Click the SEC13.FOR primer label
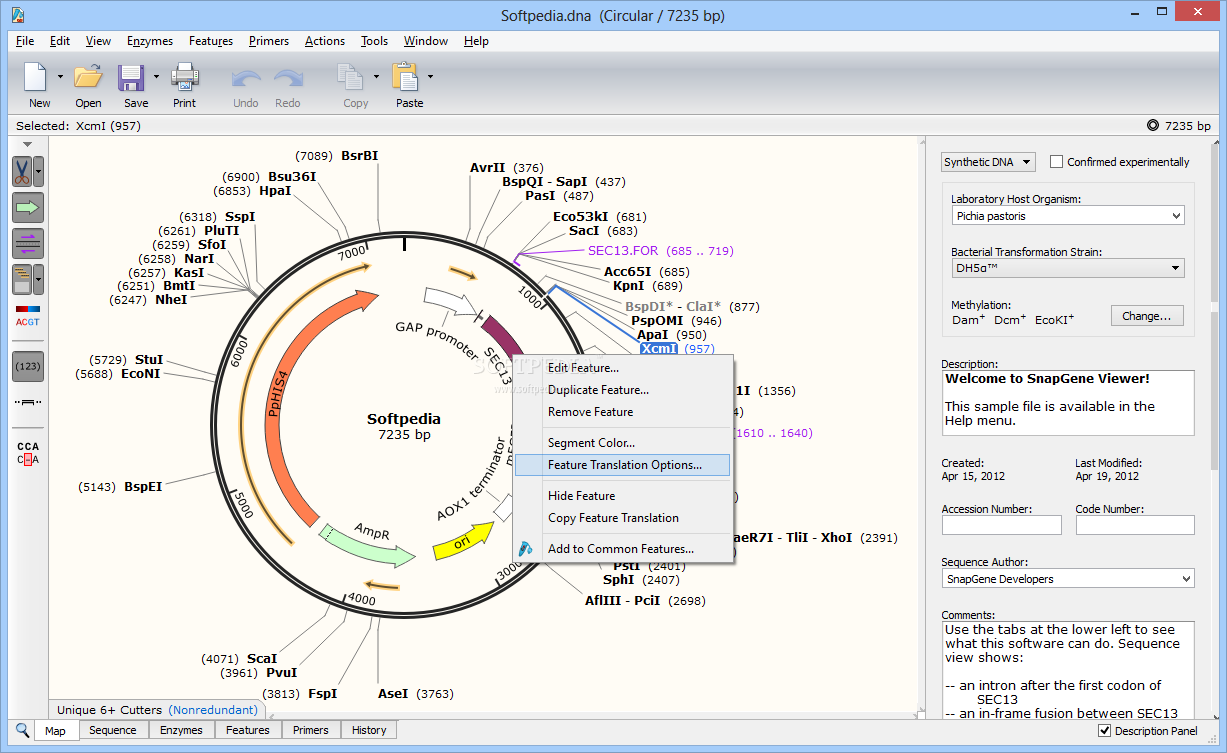Image resolution: width=1227 pixels, height=753 pixels. pos(623,251)
